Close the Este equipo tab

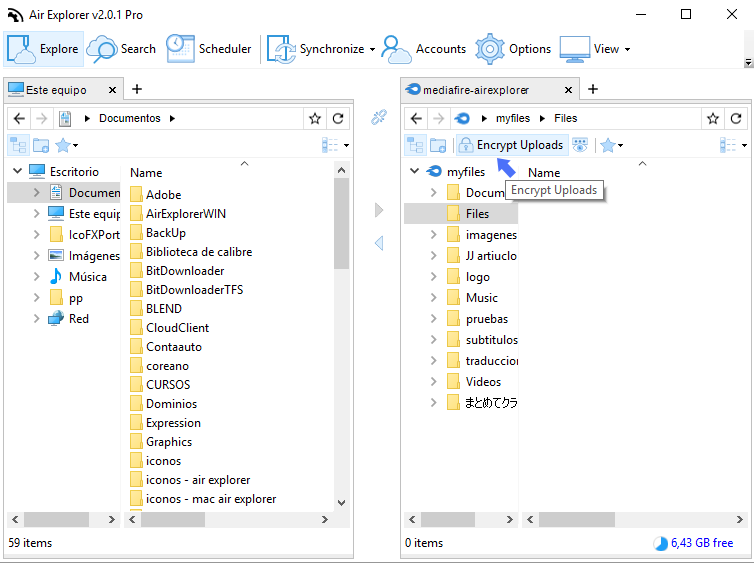click(112, 90)
